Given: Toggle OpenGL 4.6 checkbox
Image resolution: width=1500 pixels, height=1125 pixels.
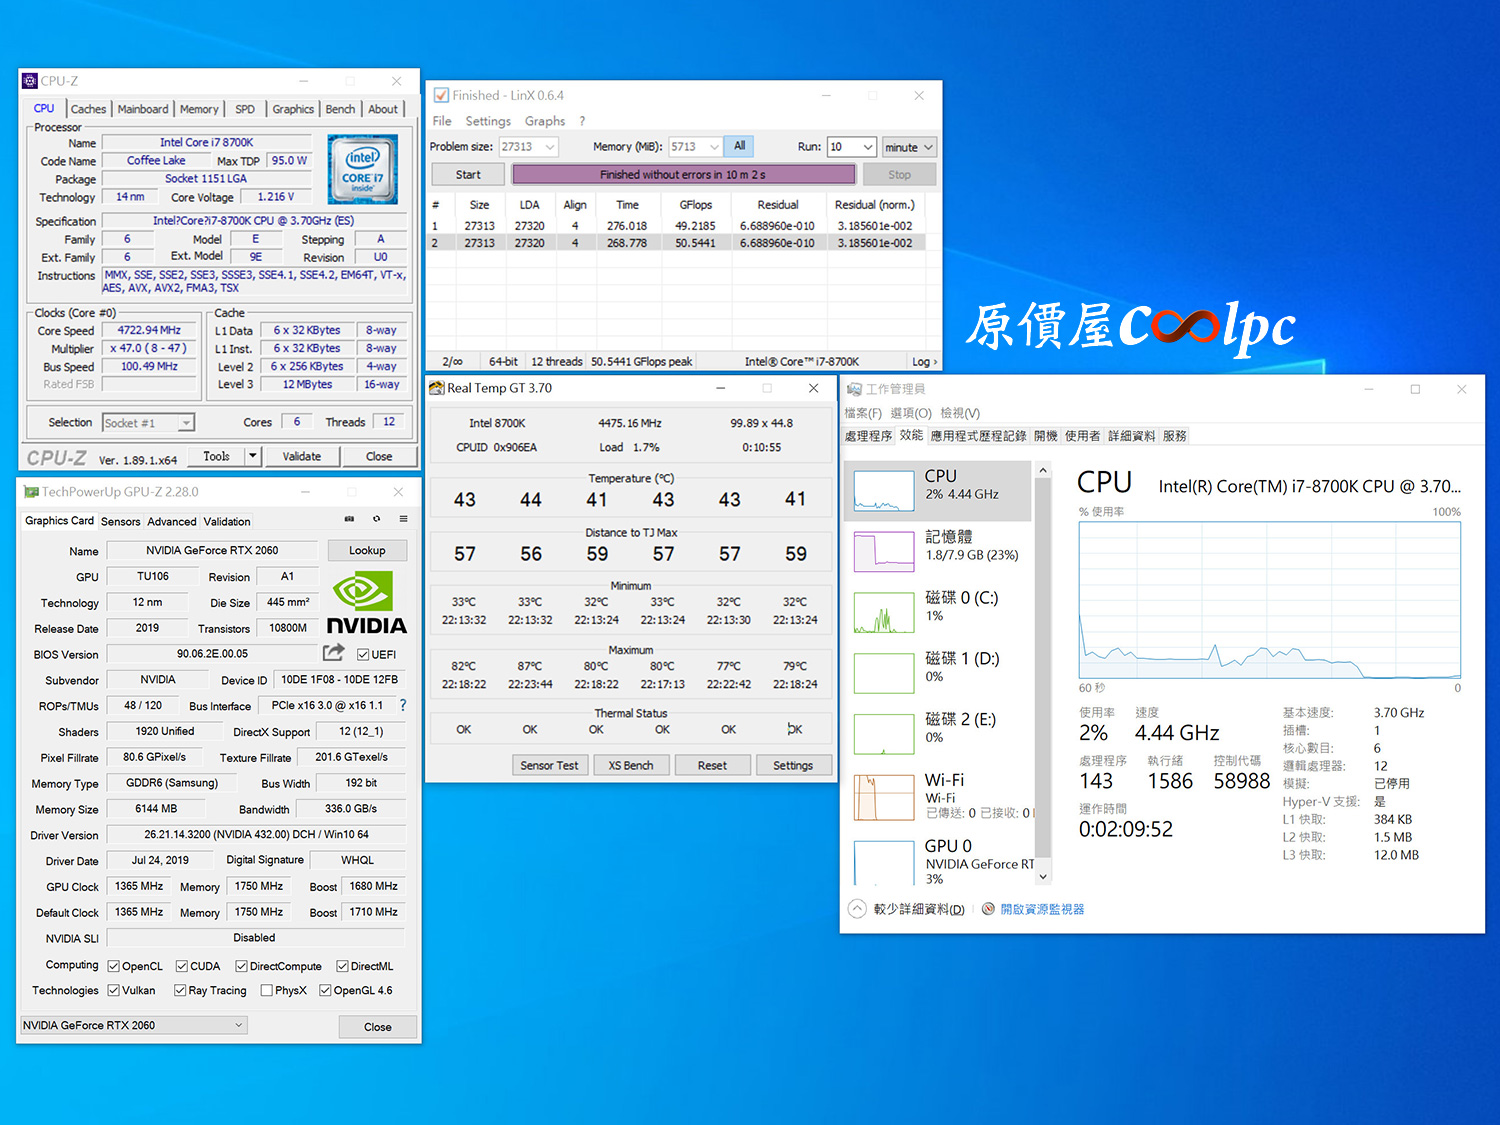Looking at the screenshot, I should coord(325,990).
